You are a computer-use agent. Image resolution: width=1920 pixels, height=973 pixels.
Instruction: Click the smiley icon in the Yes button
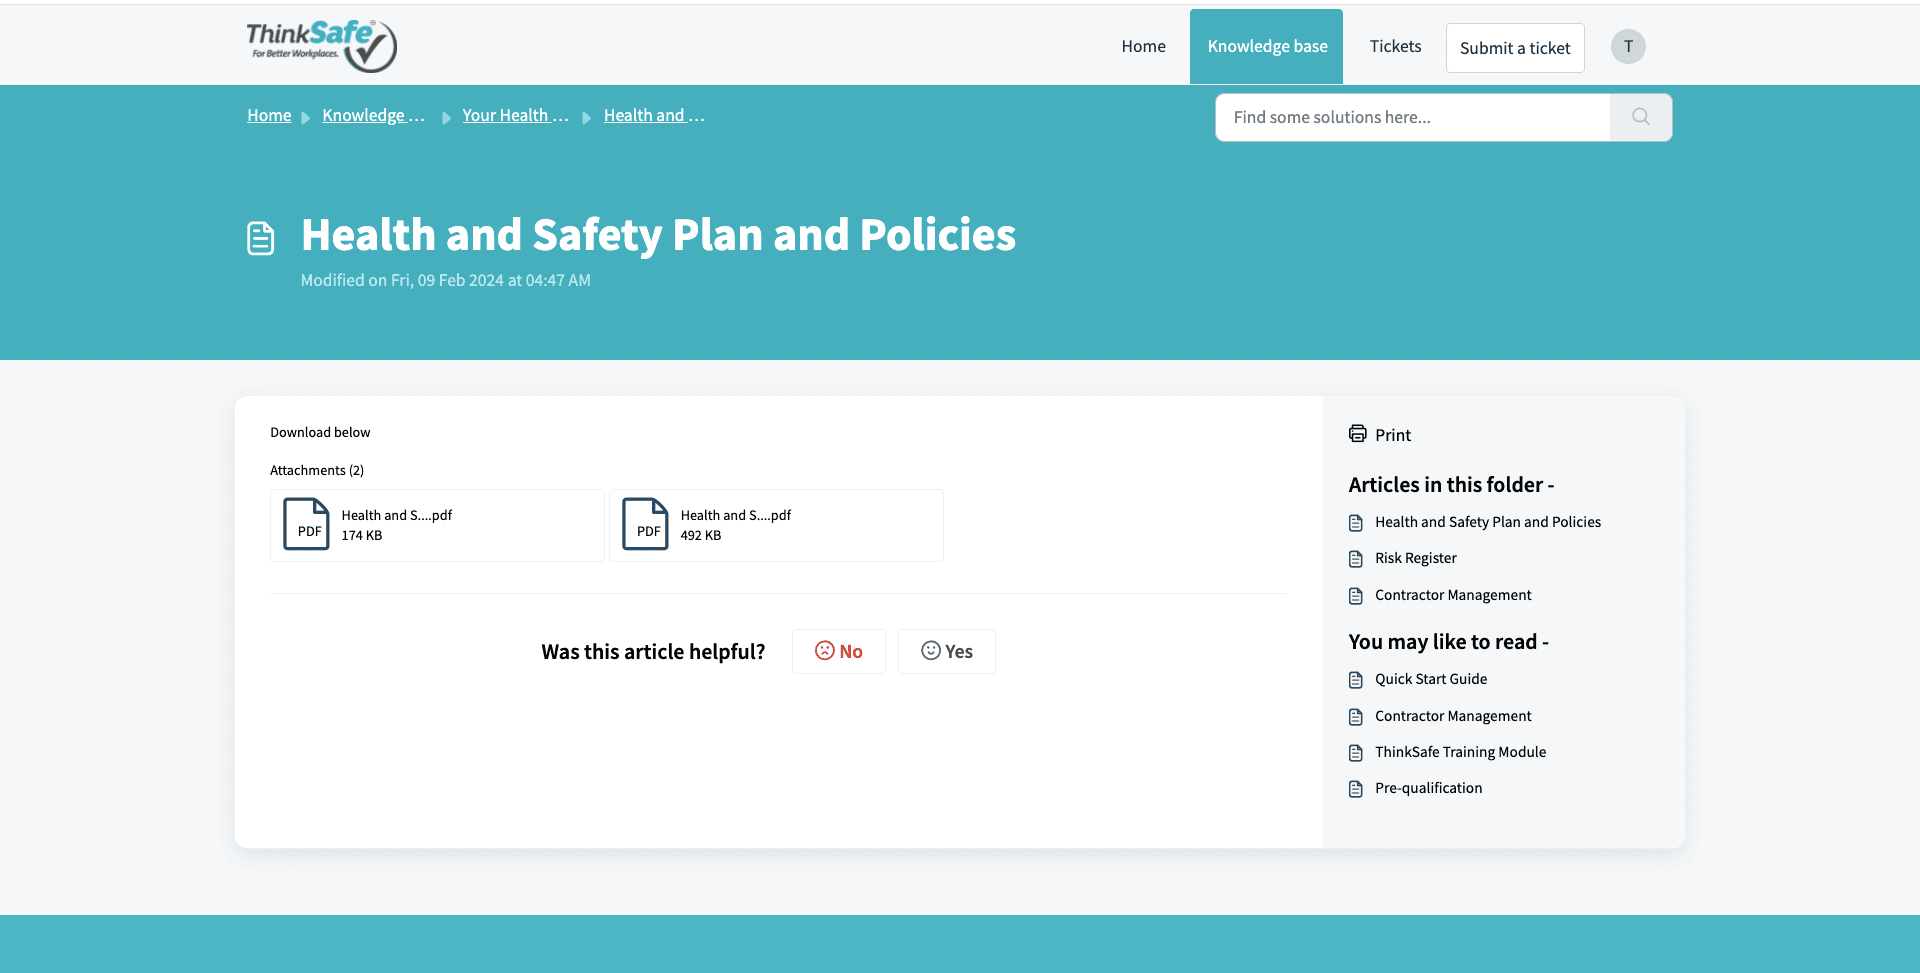(931, 651)
